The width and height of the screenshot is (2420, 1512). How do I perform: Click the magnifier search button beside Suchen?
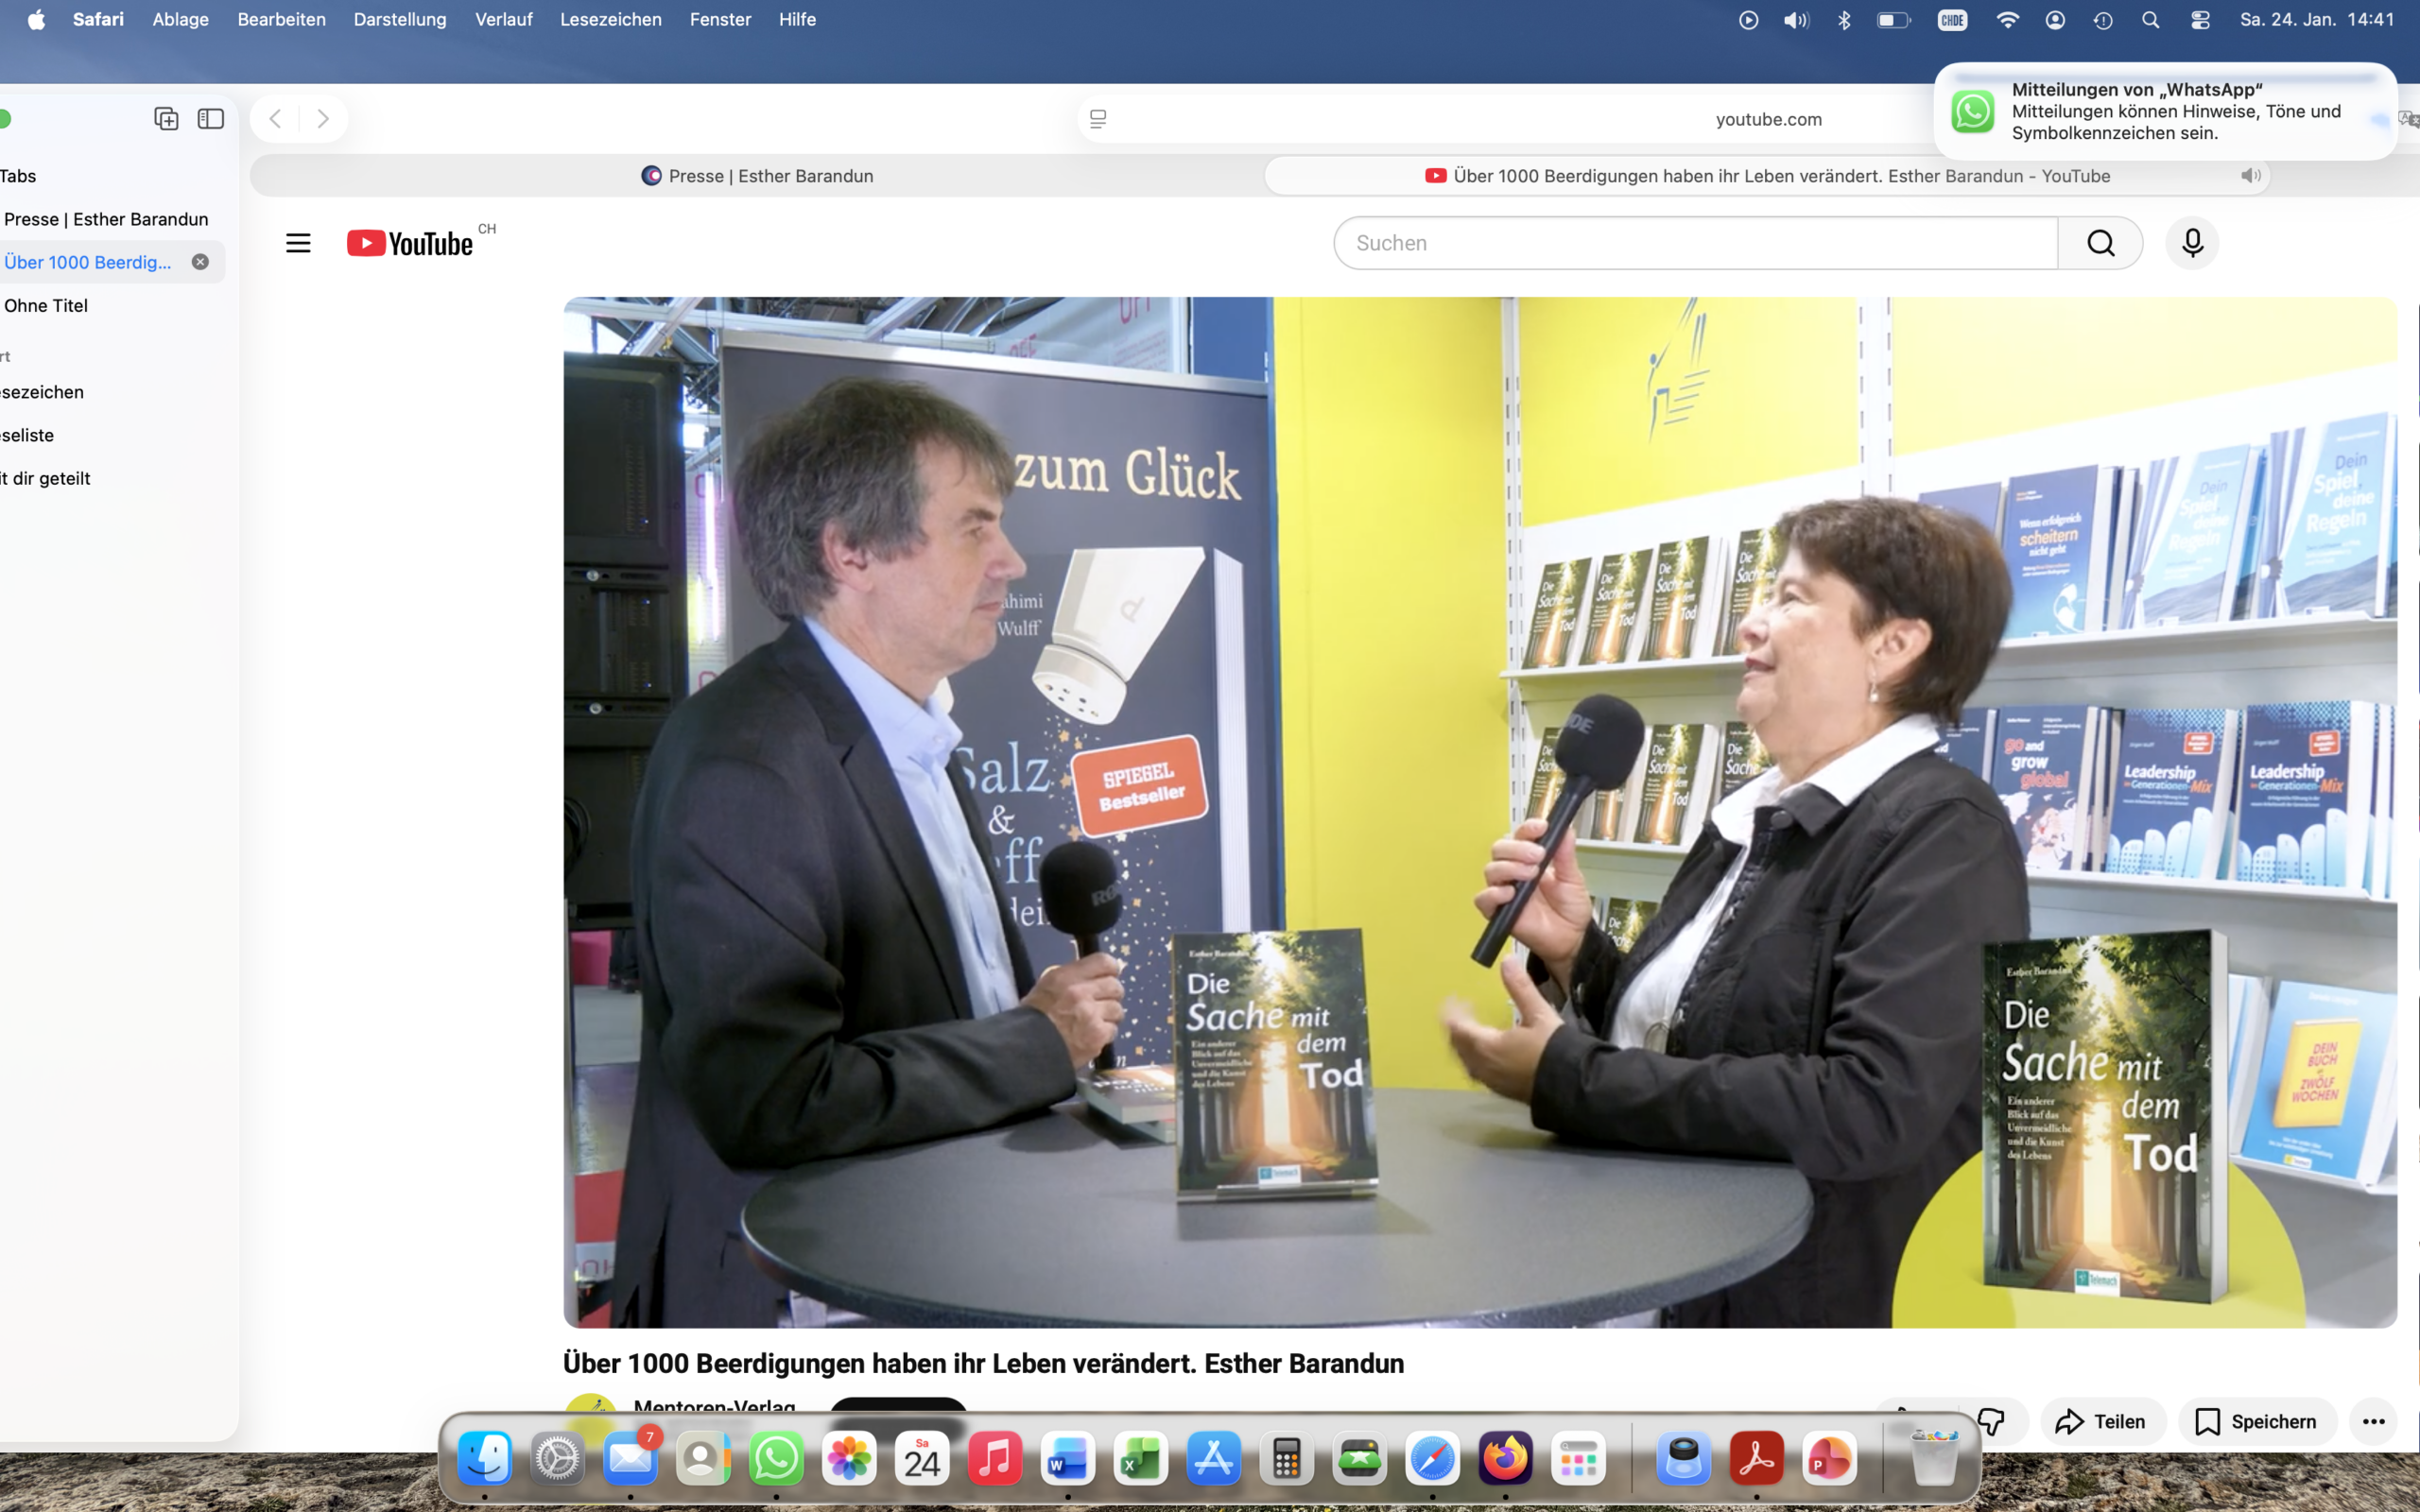(2100, 243)
